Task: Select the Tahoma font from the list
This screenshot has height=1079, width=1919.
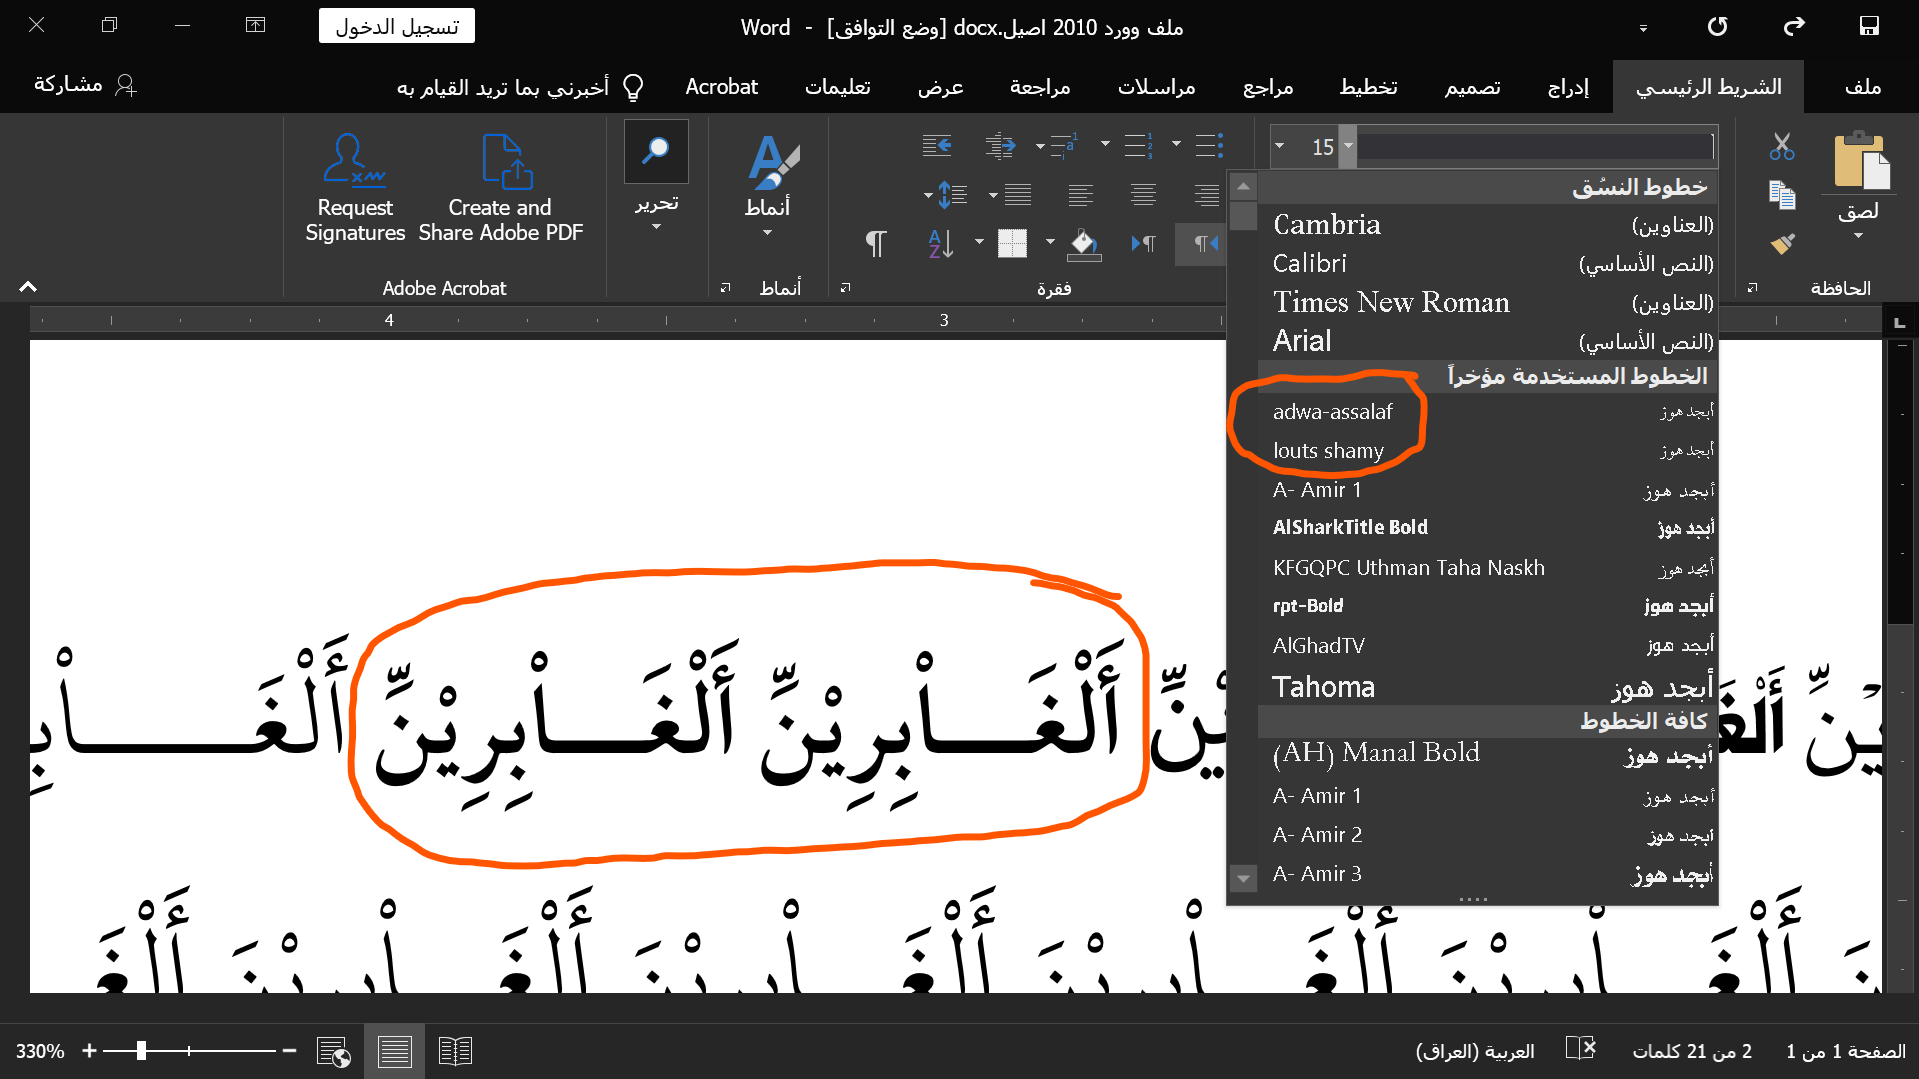Action: tap(1323, 687)
